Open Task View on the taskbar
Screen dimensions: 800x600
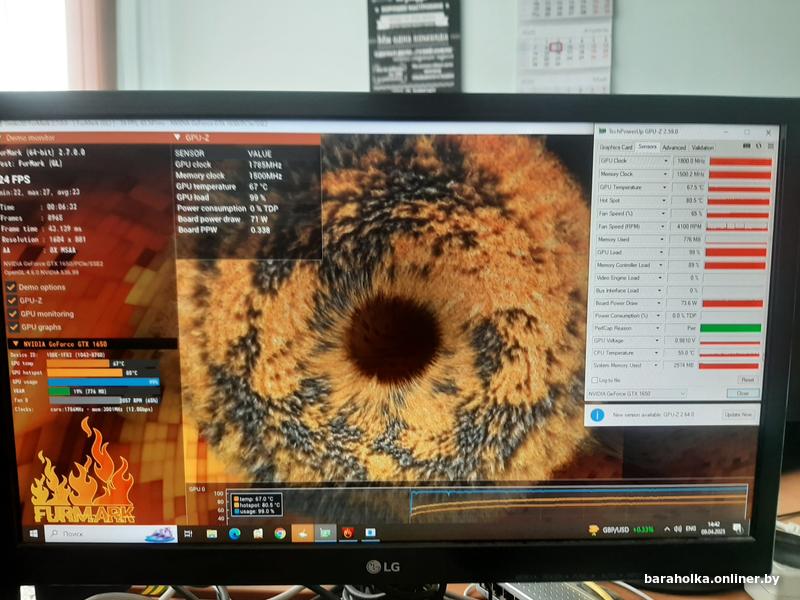tap(188, 534)
